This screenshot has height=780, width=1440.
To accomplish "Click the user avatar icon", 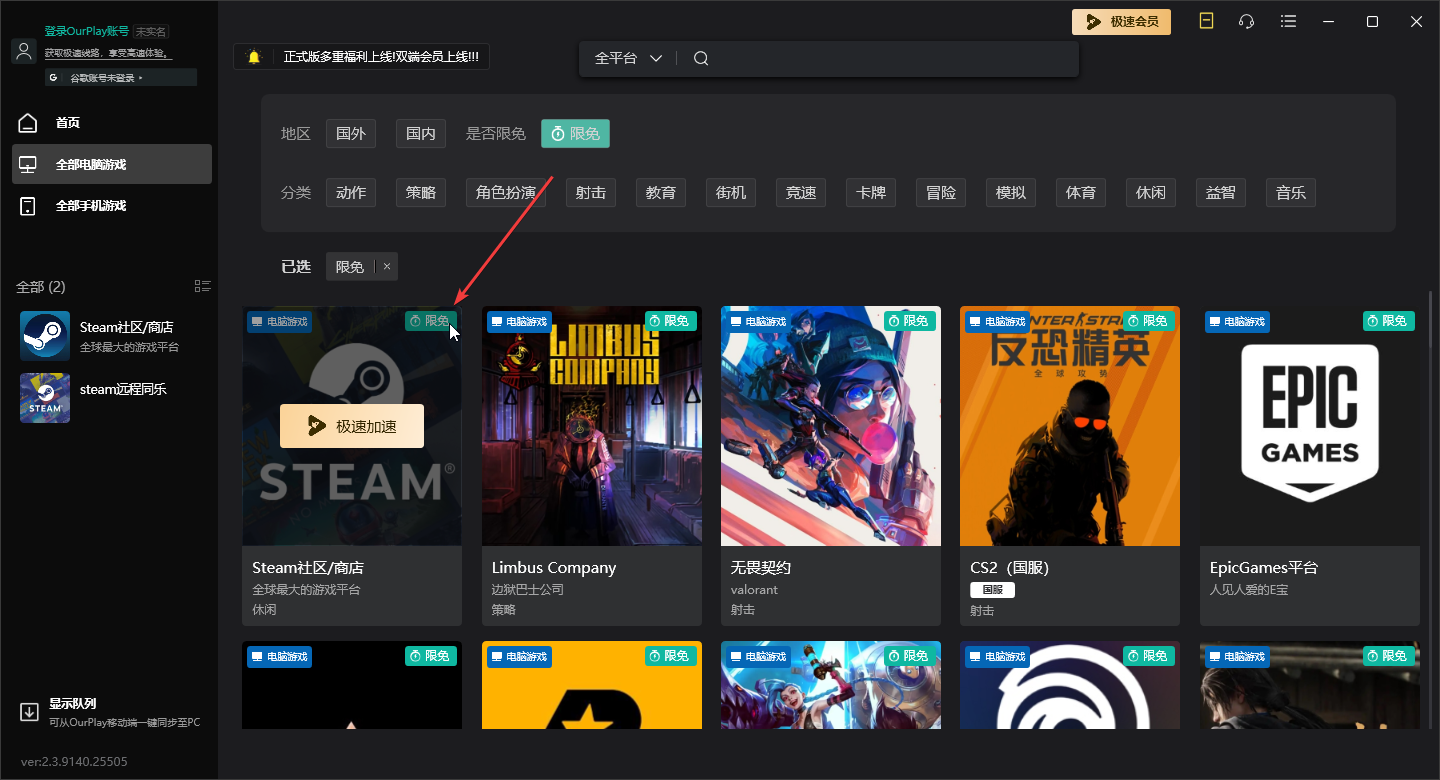I will (x=24, y=51).
